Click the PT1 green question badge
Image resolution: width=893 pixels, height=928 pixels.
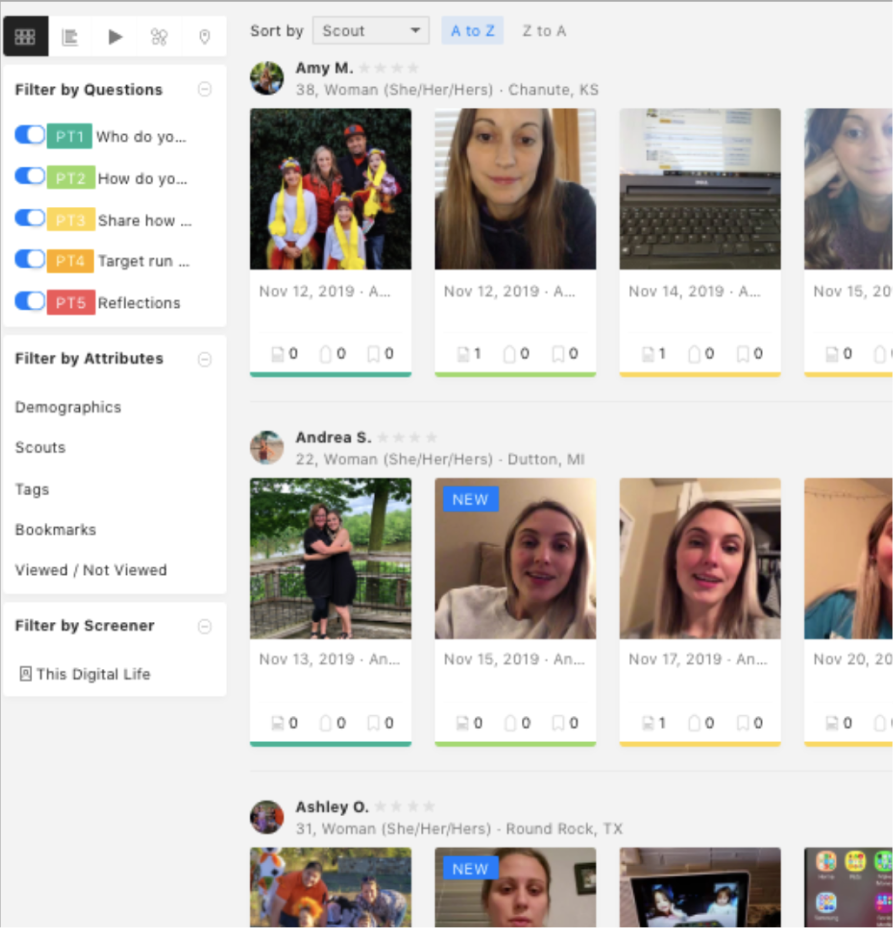pyautogui.click(x=70, y=136)
